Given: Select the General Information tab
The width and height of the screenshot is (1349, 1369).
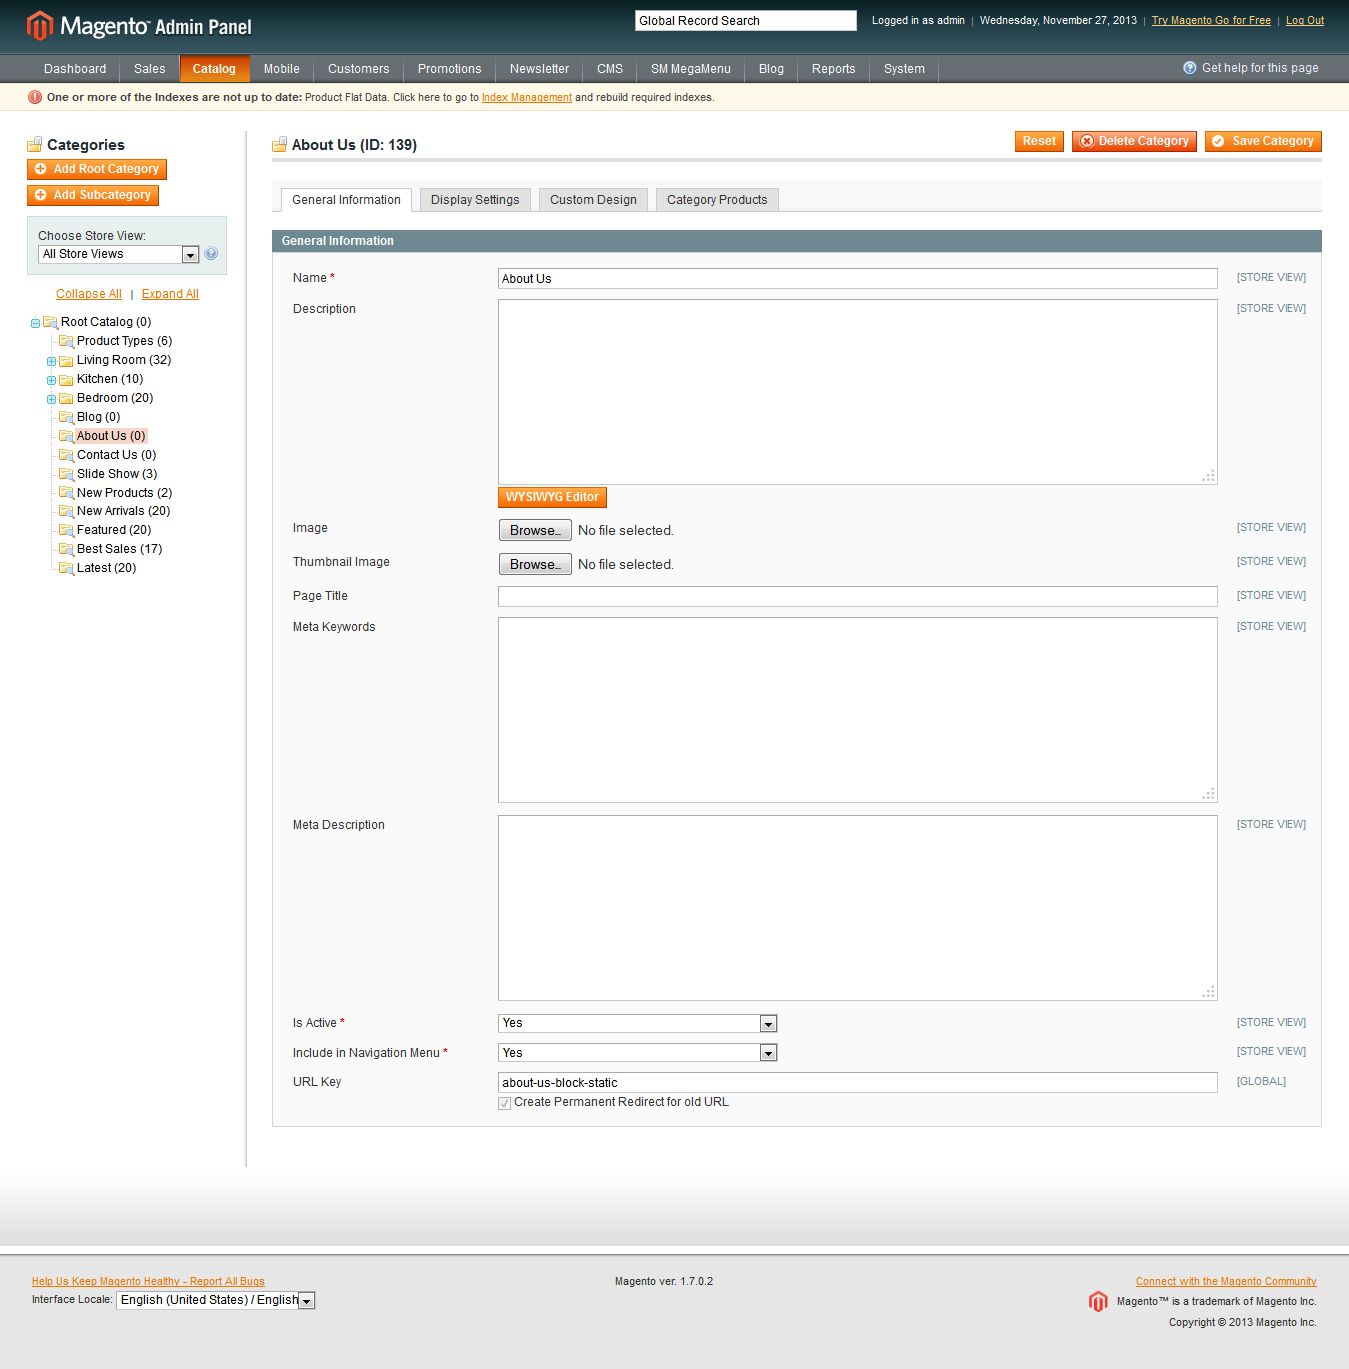Looking at the screenshot, I should click(x=346, y=200).
